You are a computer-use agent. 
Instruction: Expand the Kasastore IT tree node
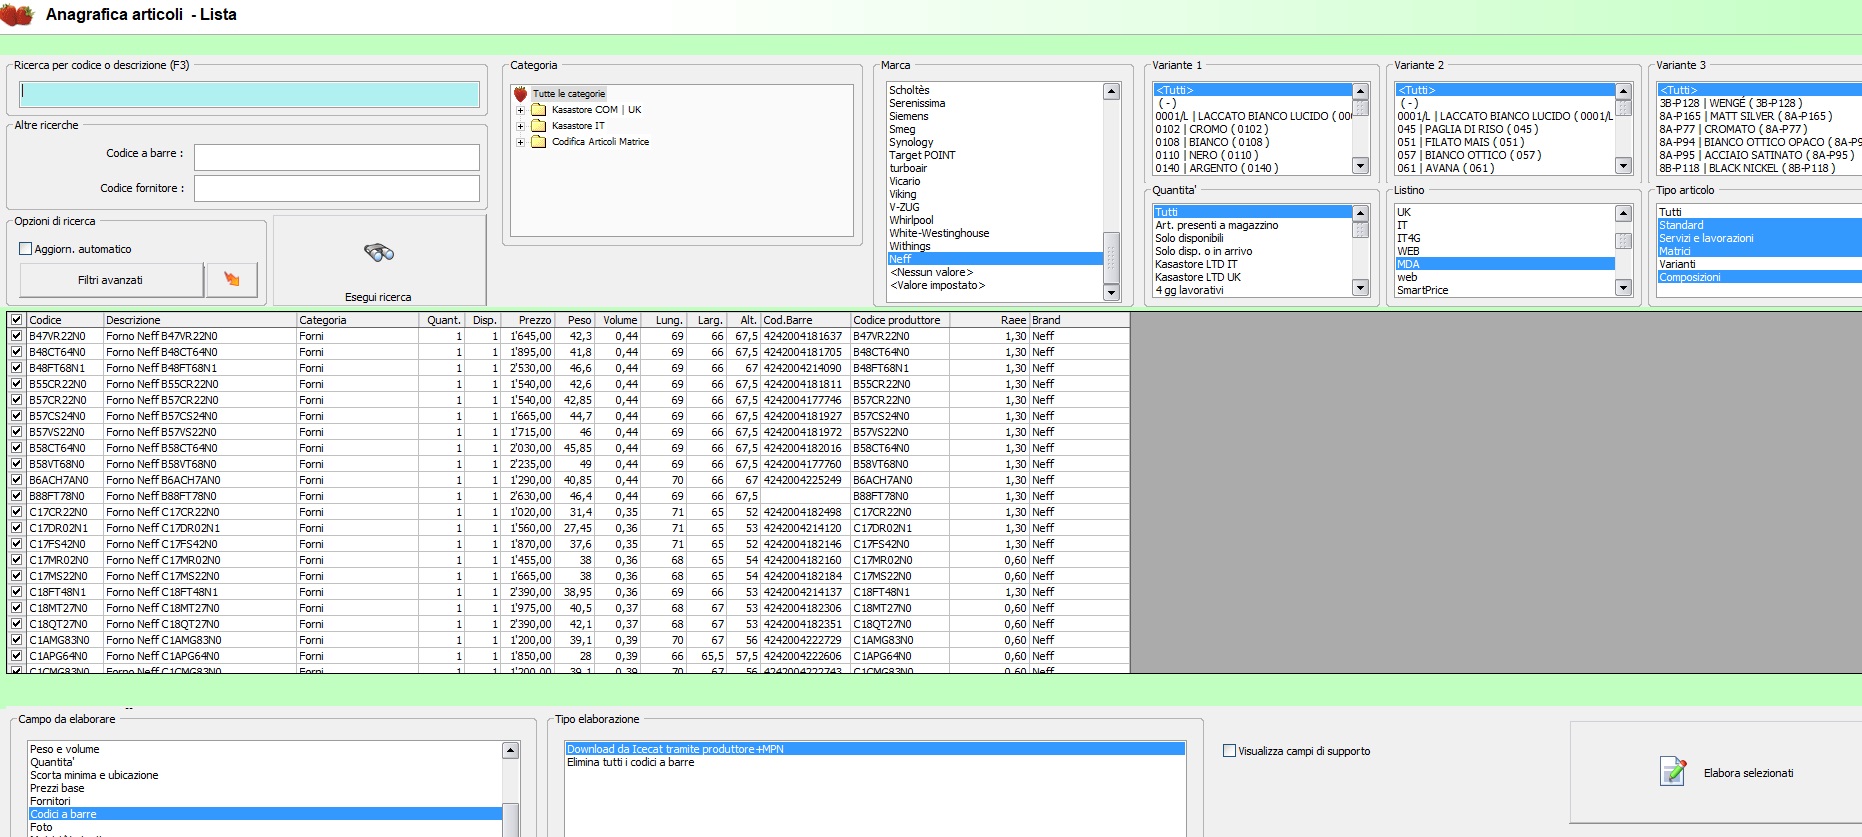click(x=520, y=126)
